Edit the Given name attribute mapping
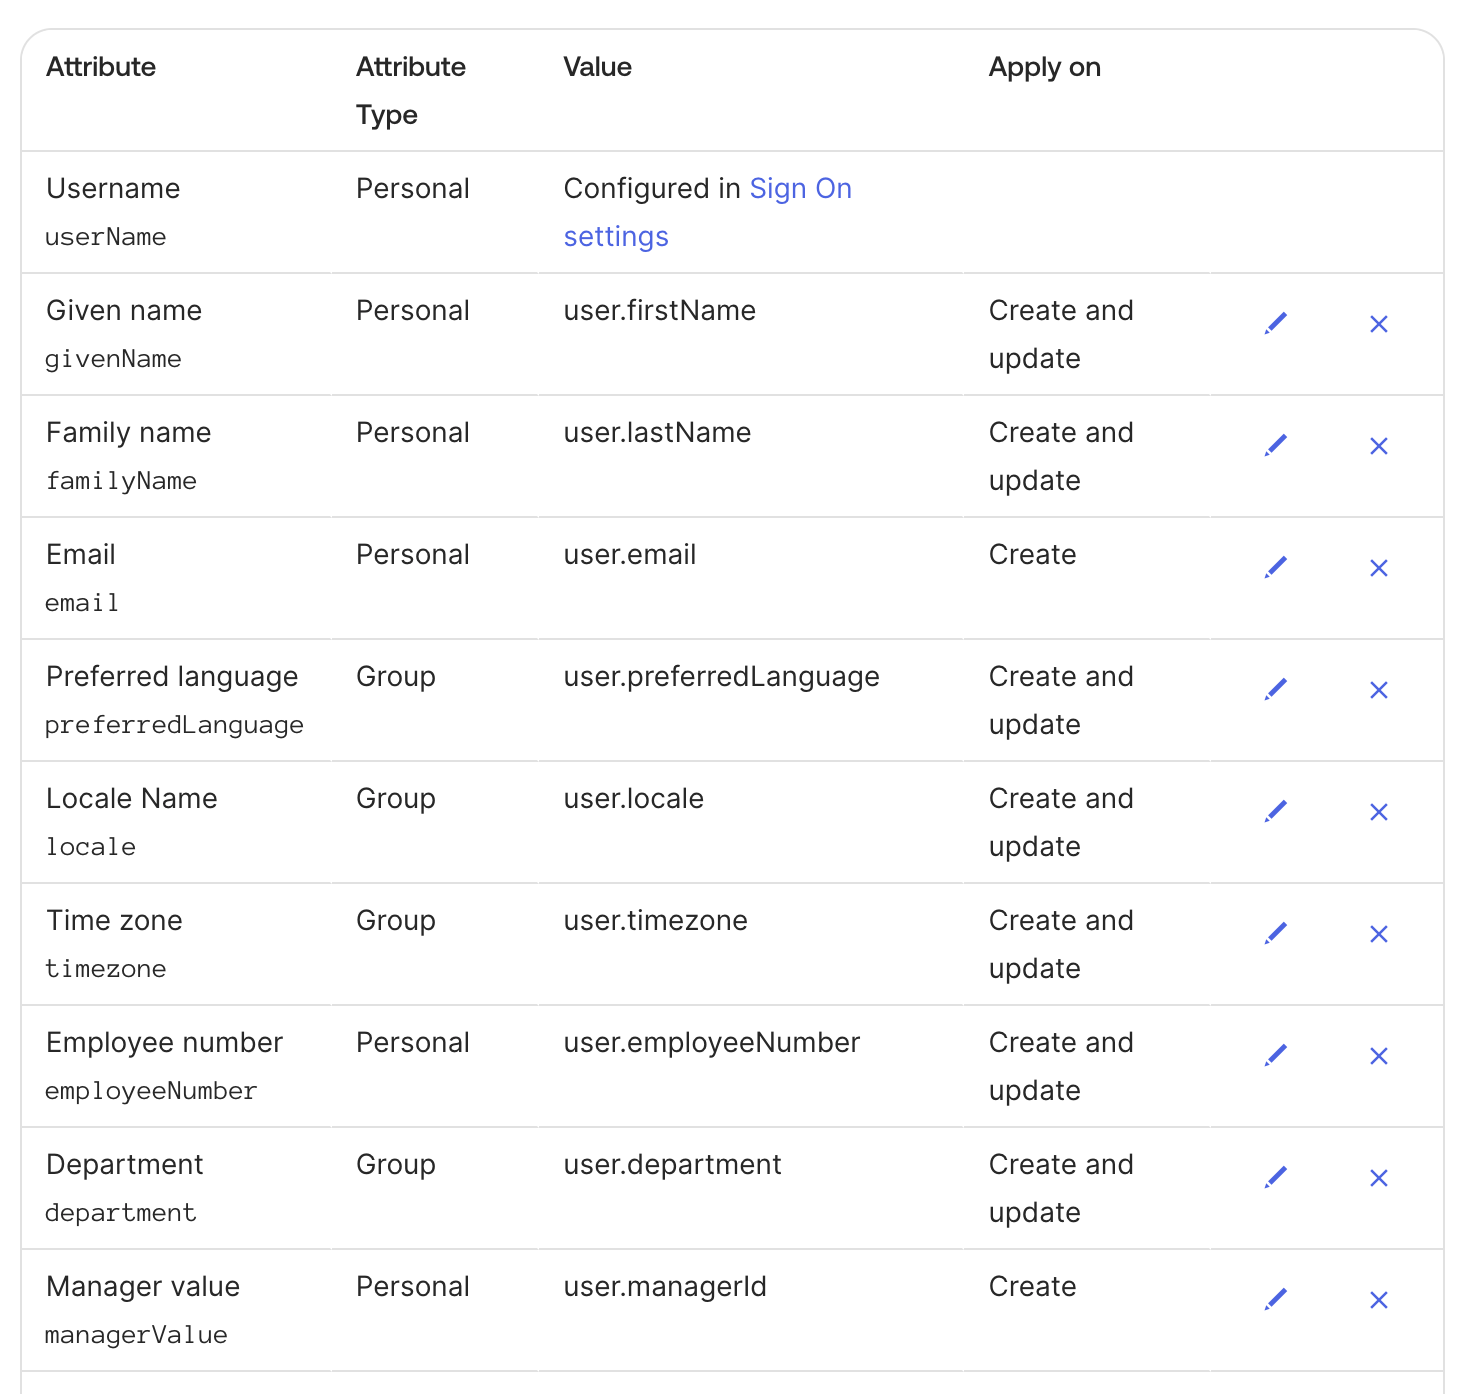Screen dimensions: 1472x1394 pyautogui.click(x=1276, y=322)
